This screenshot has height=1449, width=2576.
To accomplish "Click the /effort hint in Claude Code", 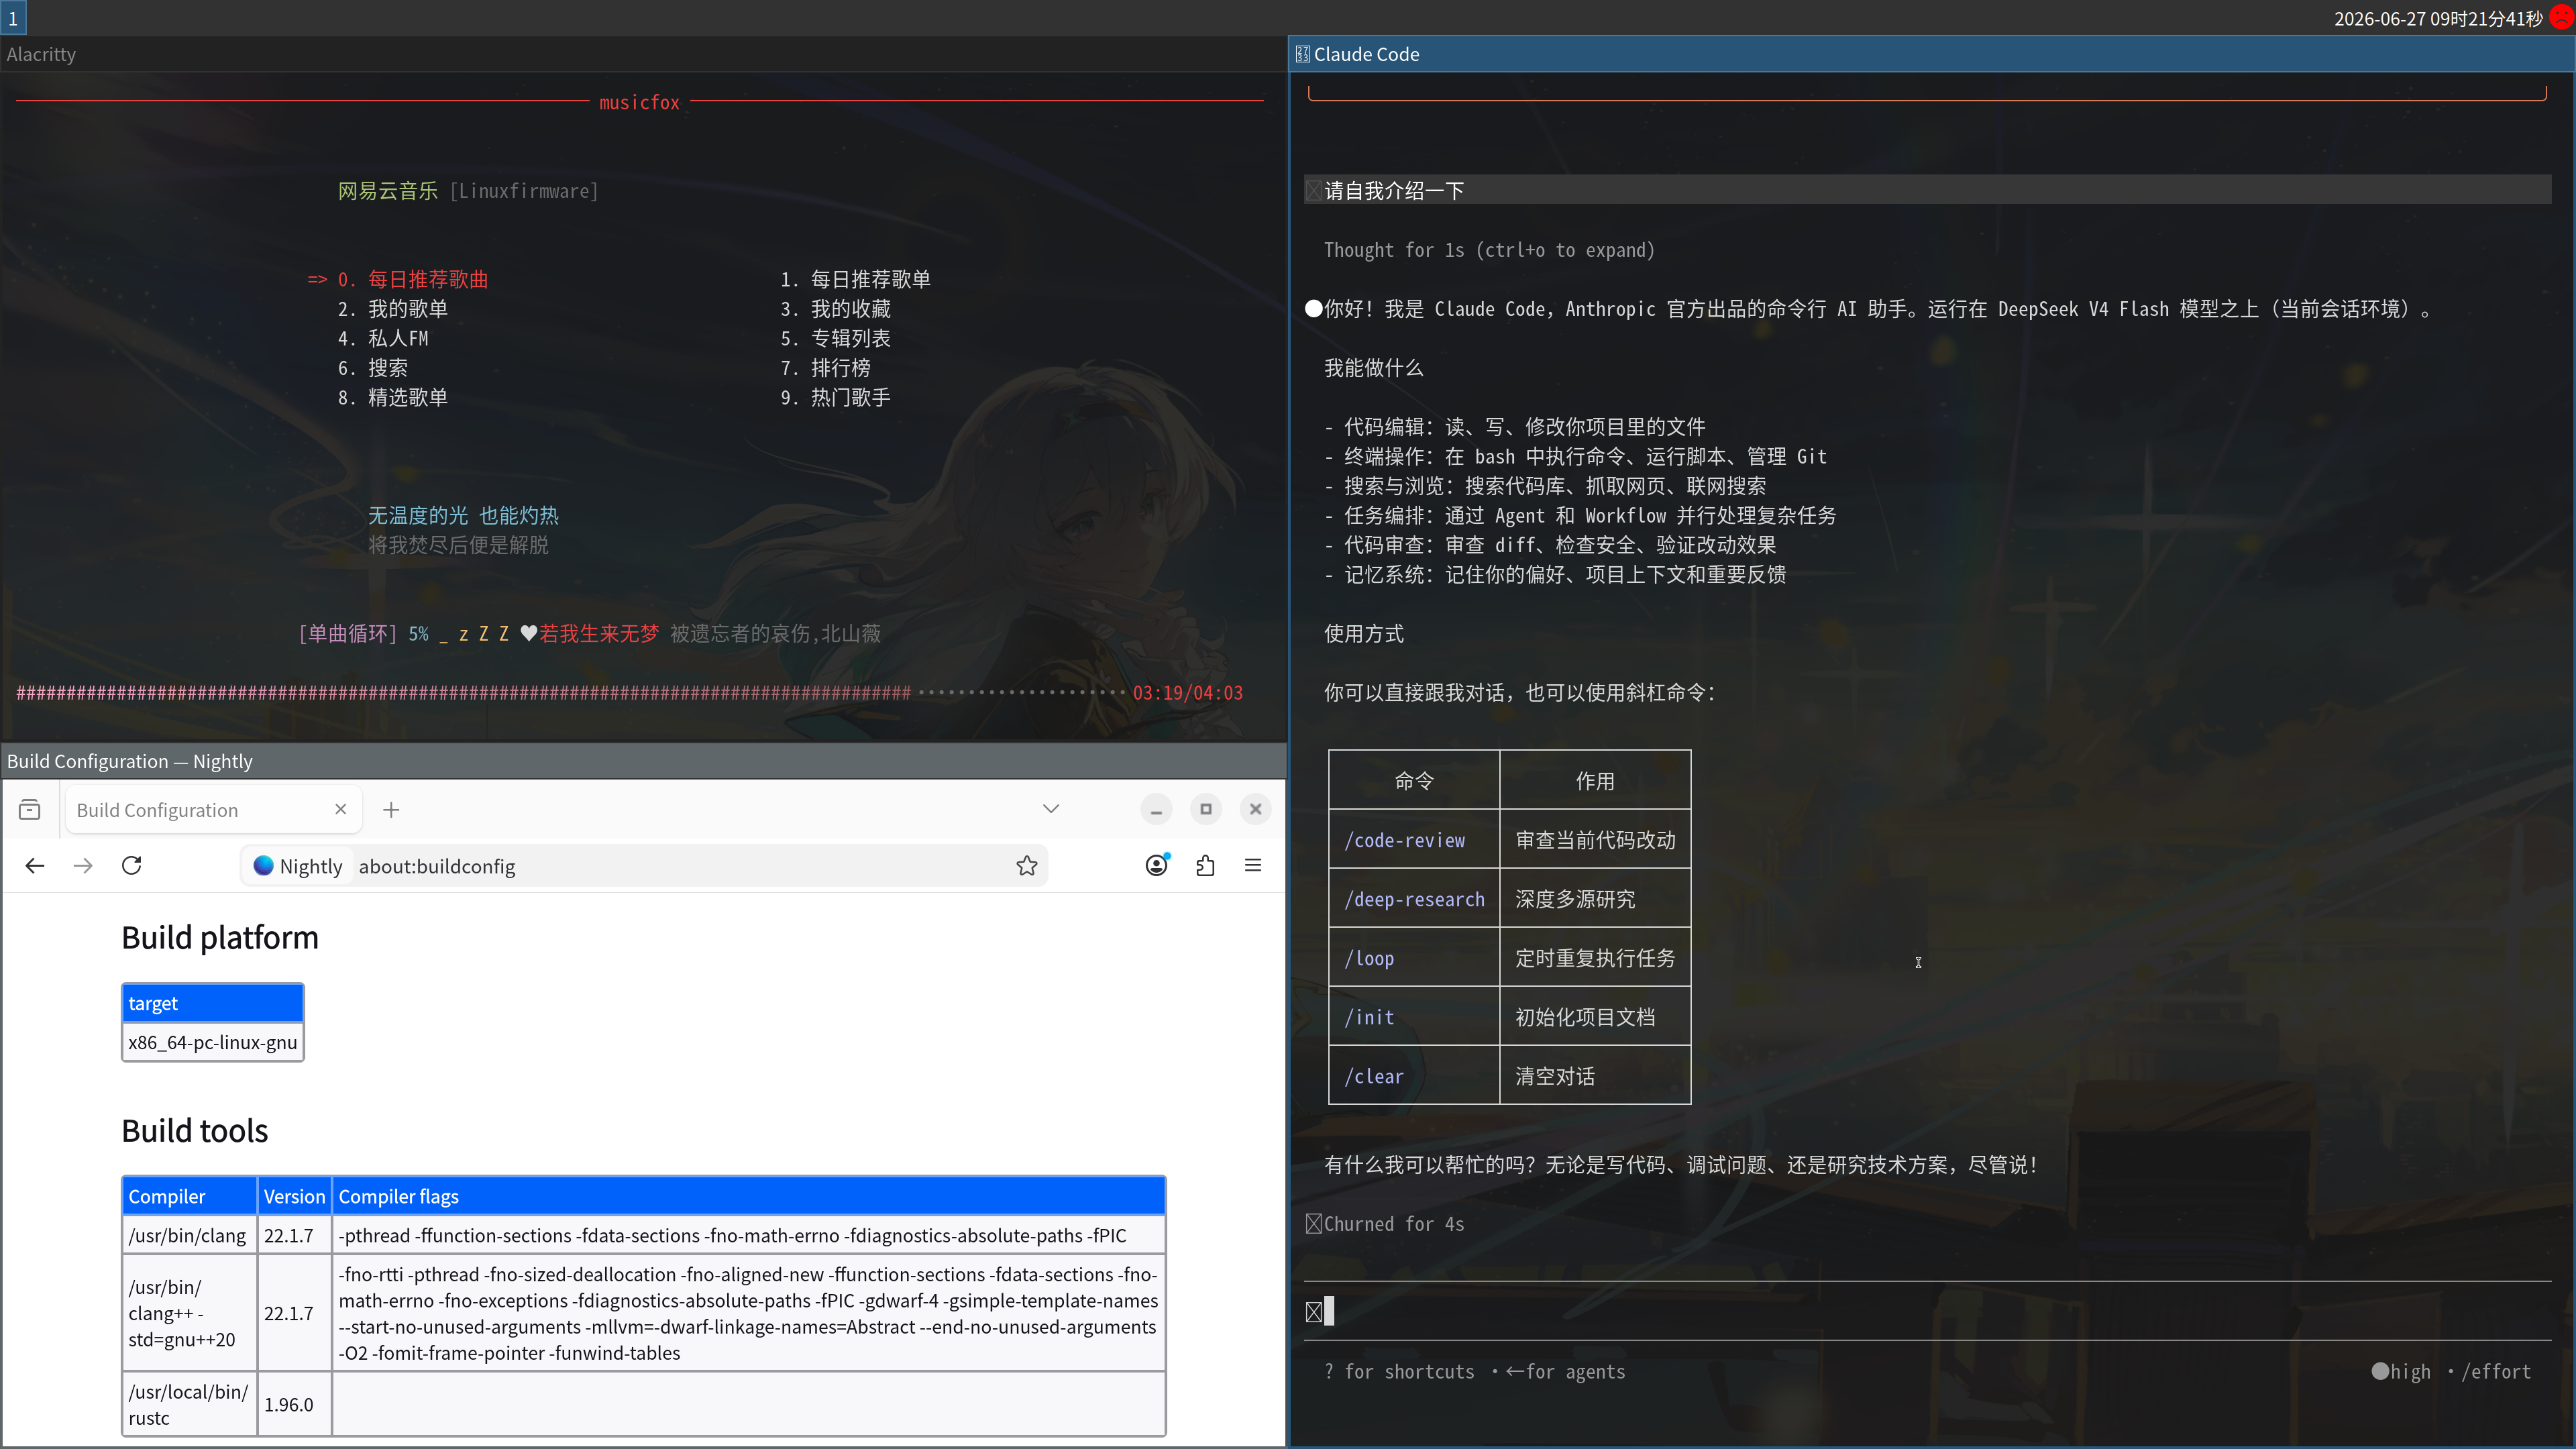I will (x=2496, y=1371).
